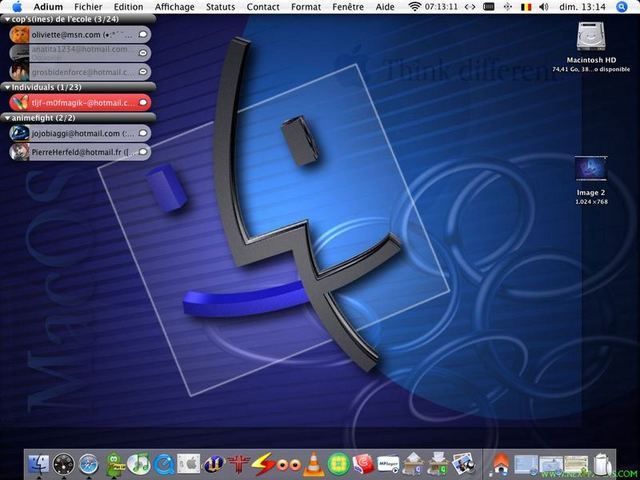
Task: Select contact PierreHerfeld@hotmail.fr
Action: tap(80, 152)
